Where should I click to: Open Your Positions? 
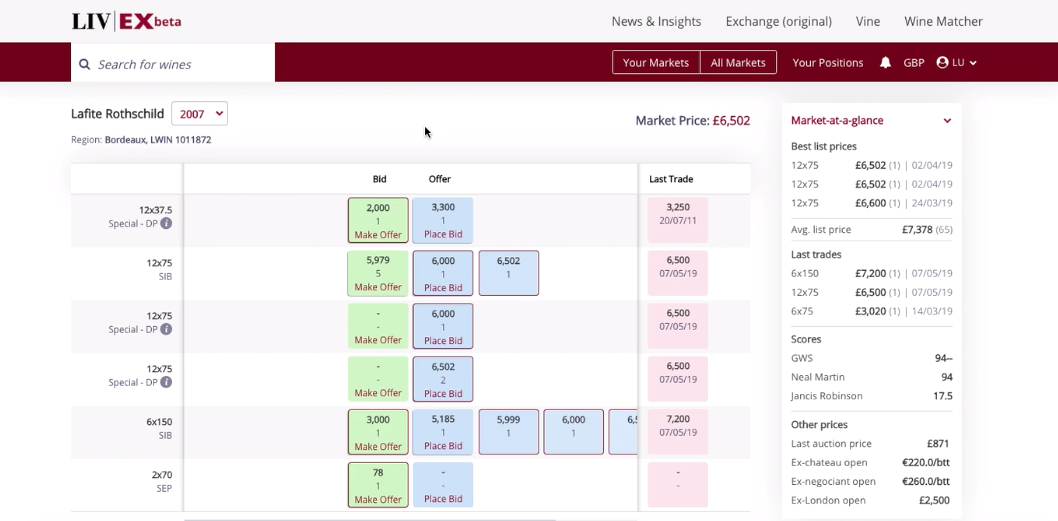click(828, 62)
